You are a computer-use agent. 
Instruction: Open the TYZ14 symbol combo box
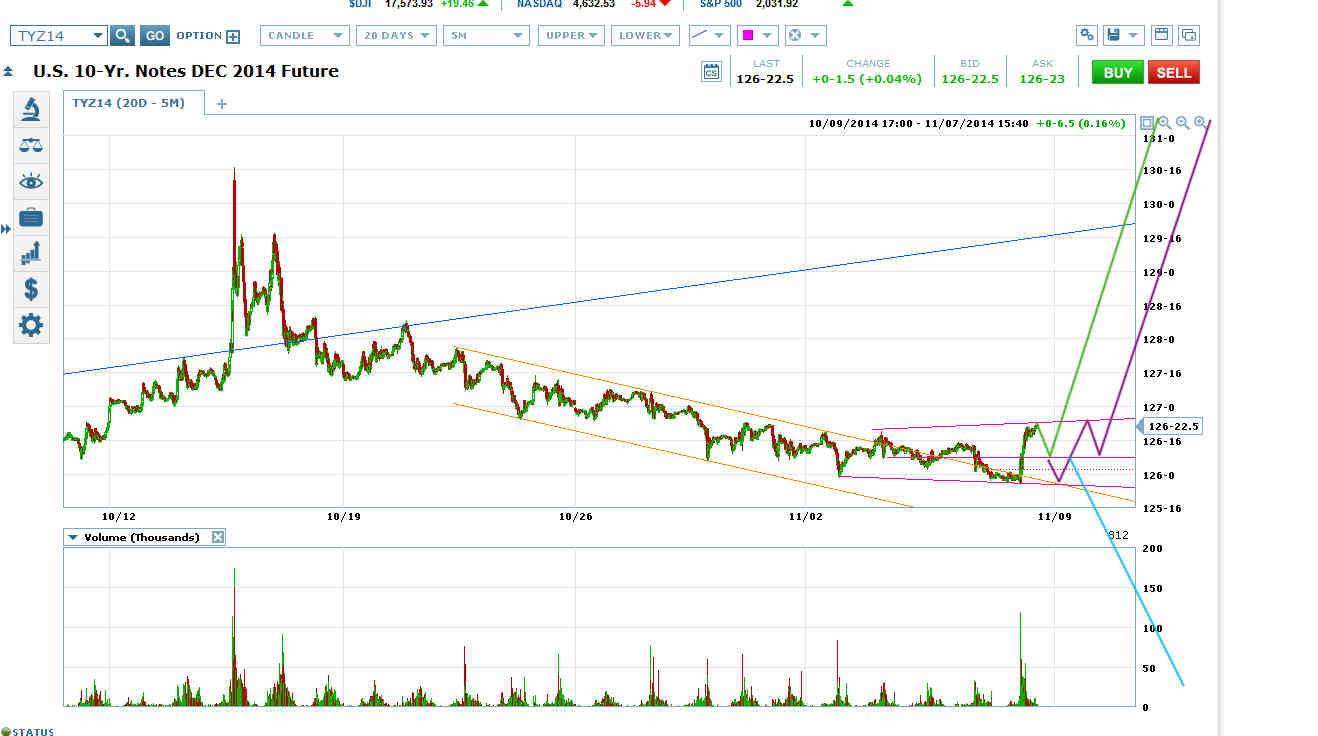tap(58, 35)
